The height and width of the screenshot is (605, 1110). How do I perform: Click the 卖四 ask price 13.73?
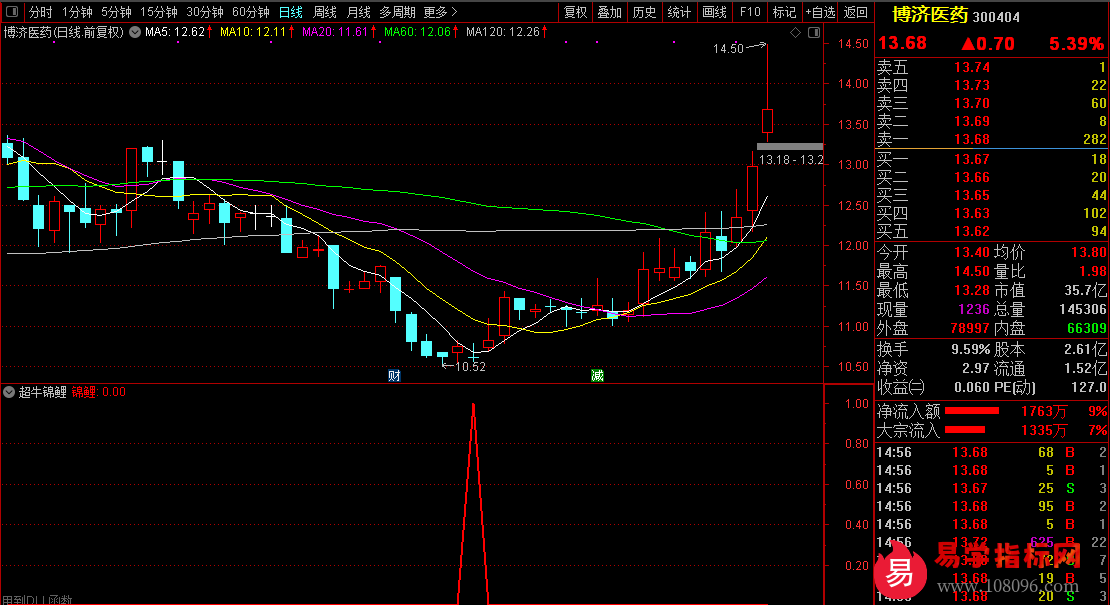[x=972, y=86]
